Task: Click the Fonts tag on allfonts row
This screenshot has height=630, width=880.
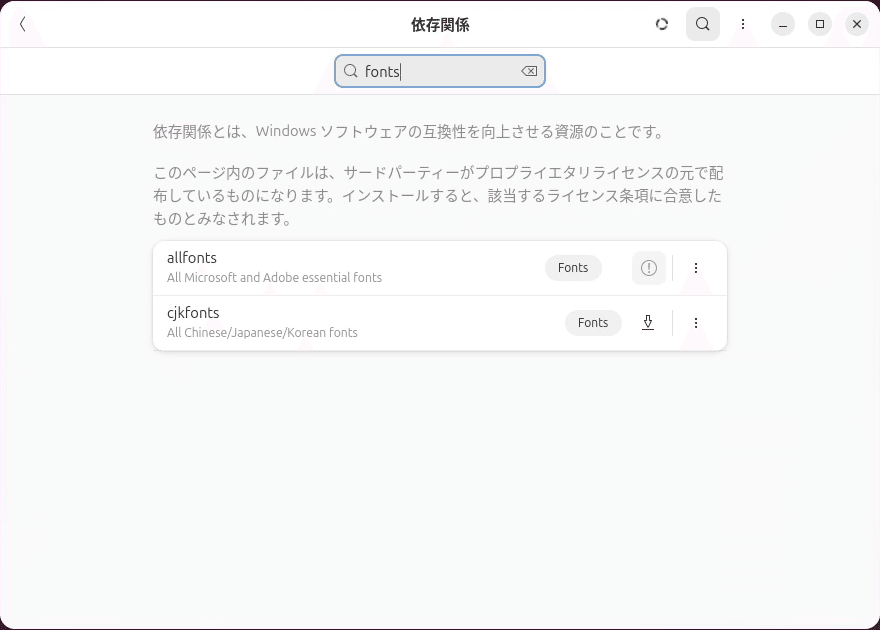Action: point(573,268)
